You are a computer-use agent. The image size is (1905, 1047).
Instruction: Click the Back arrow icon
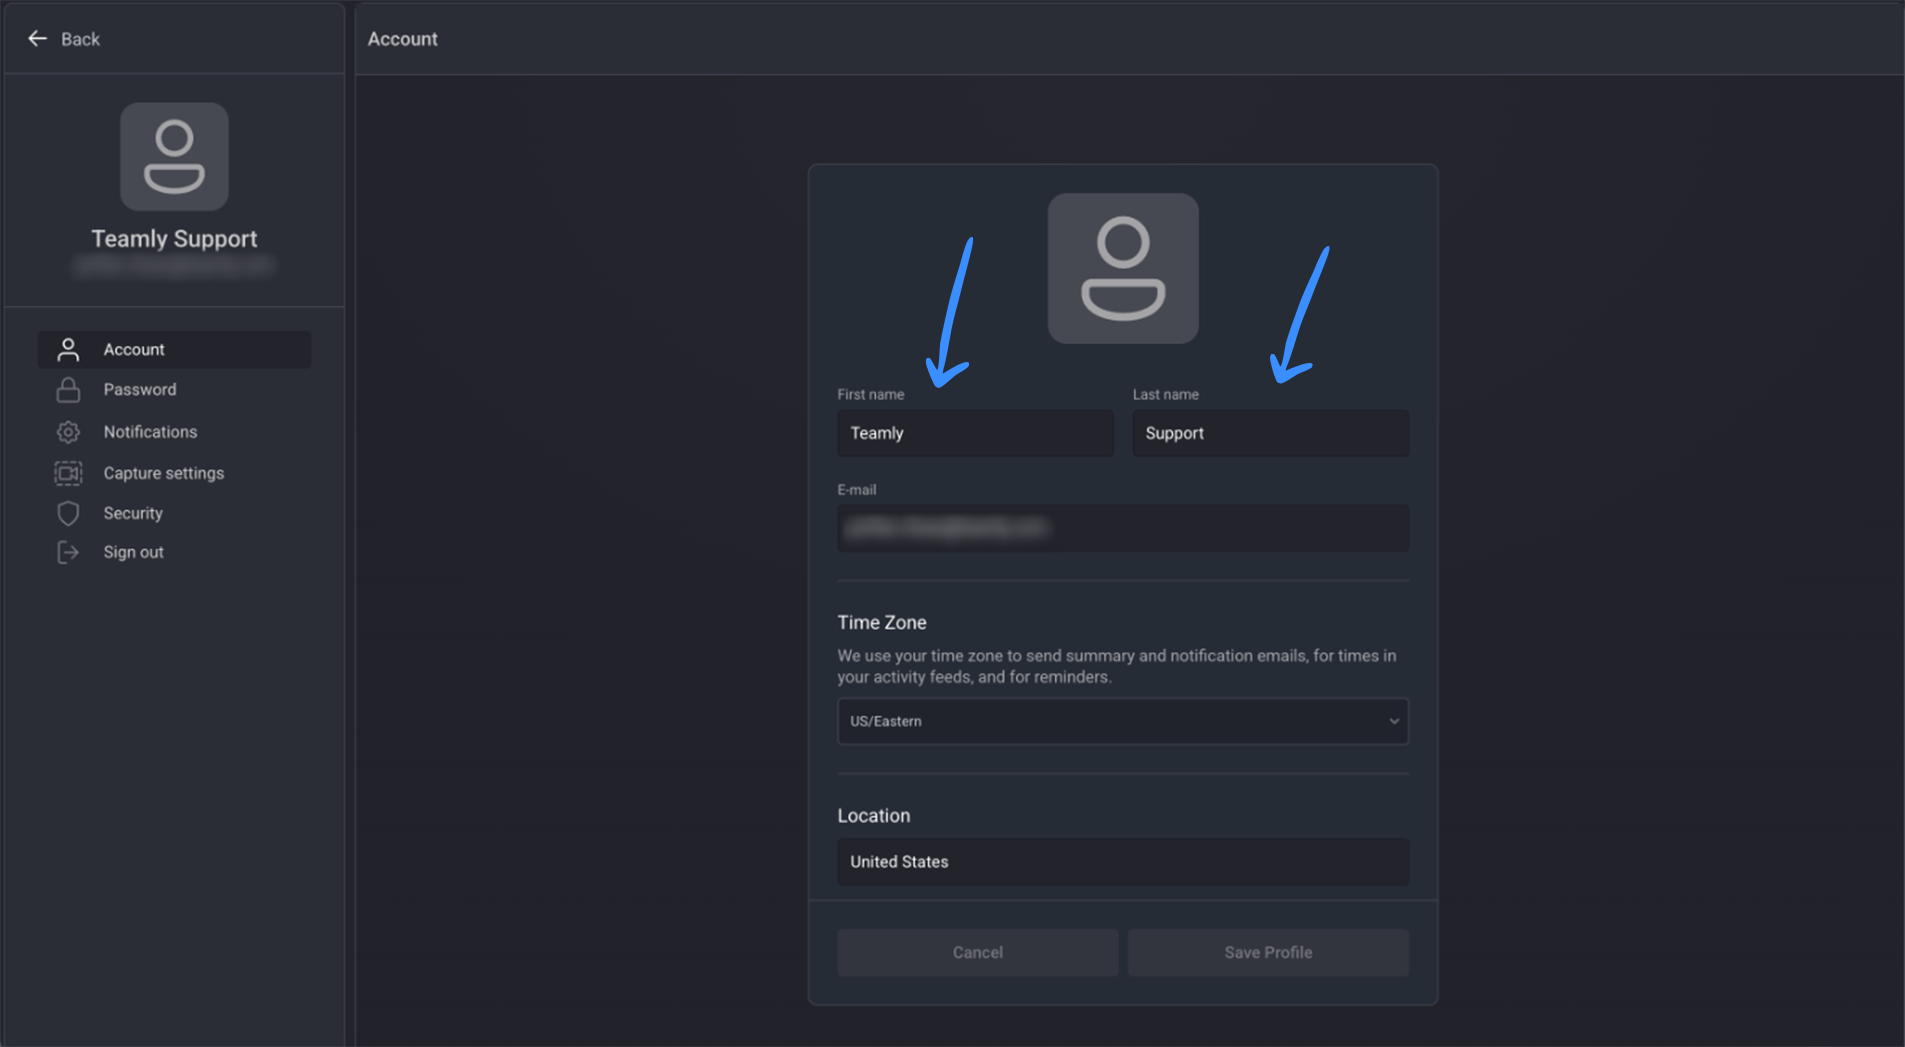(x=38, y=38)
